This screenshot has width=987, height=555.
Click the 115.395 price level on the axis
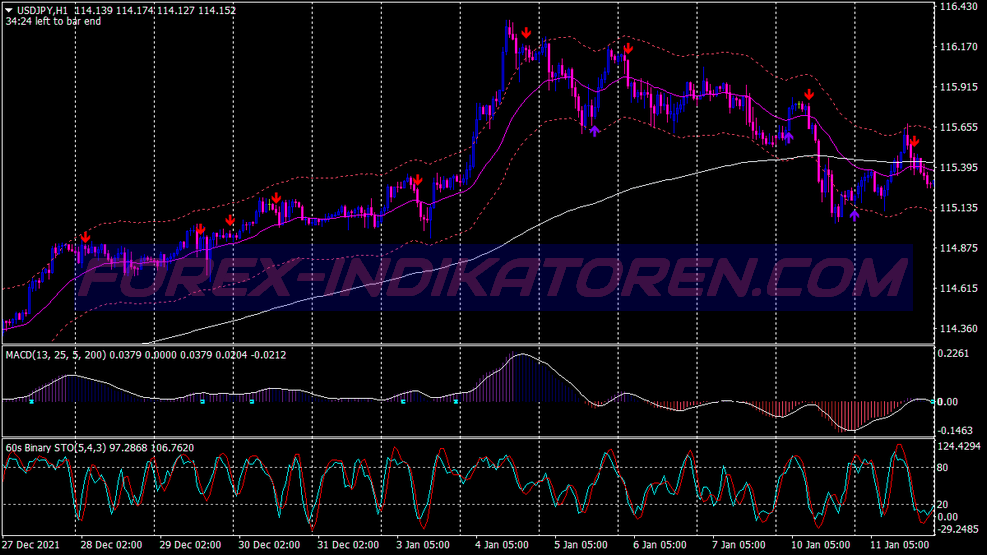click(x=958, y=167)
